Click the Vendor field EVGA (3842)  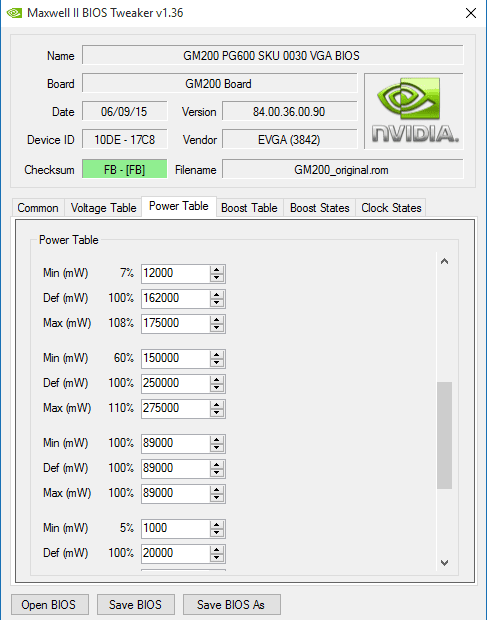[x=289, y=140]
